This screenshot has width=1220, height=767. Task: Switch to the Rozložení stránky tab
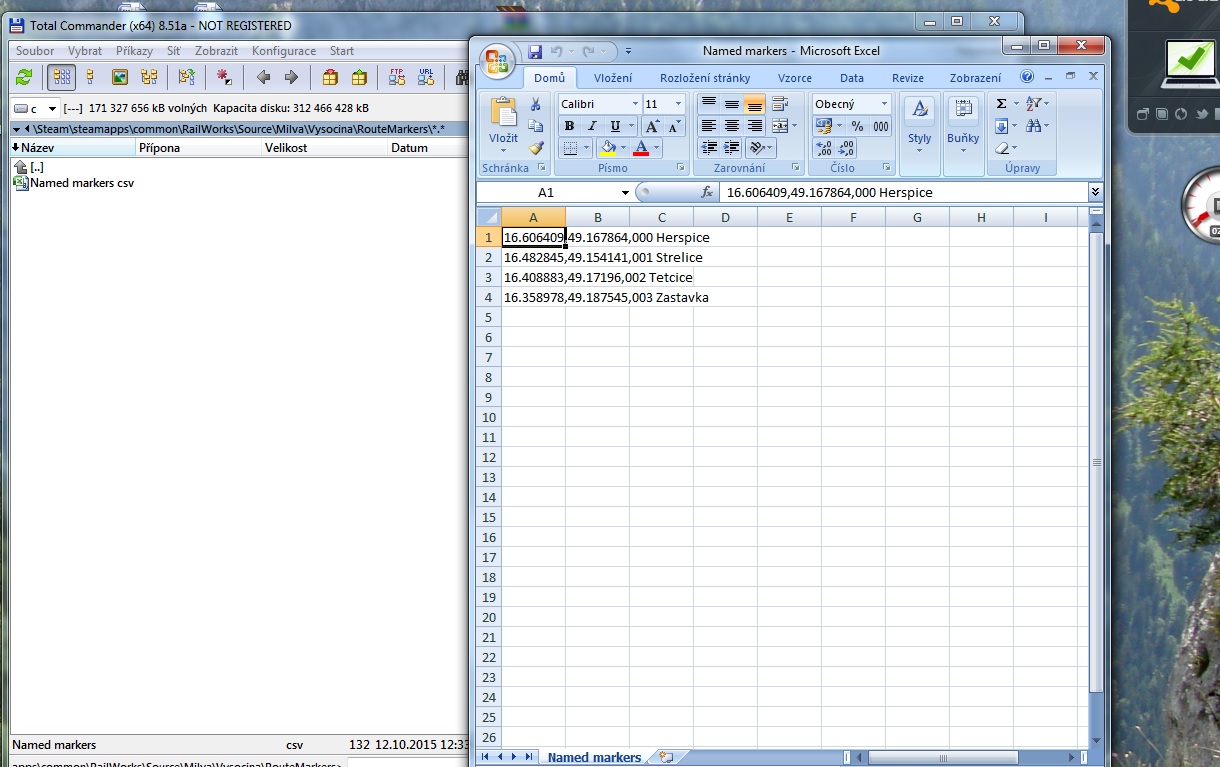(x=705, y=78)
